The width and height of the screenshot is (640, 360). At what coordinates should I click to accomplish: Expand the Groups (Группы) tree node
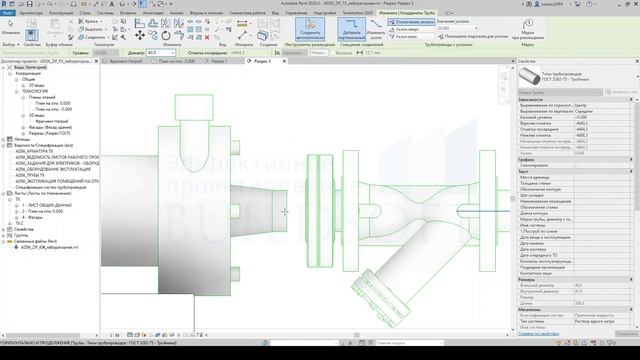pyautogui.click(x=4, y=236)
